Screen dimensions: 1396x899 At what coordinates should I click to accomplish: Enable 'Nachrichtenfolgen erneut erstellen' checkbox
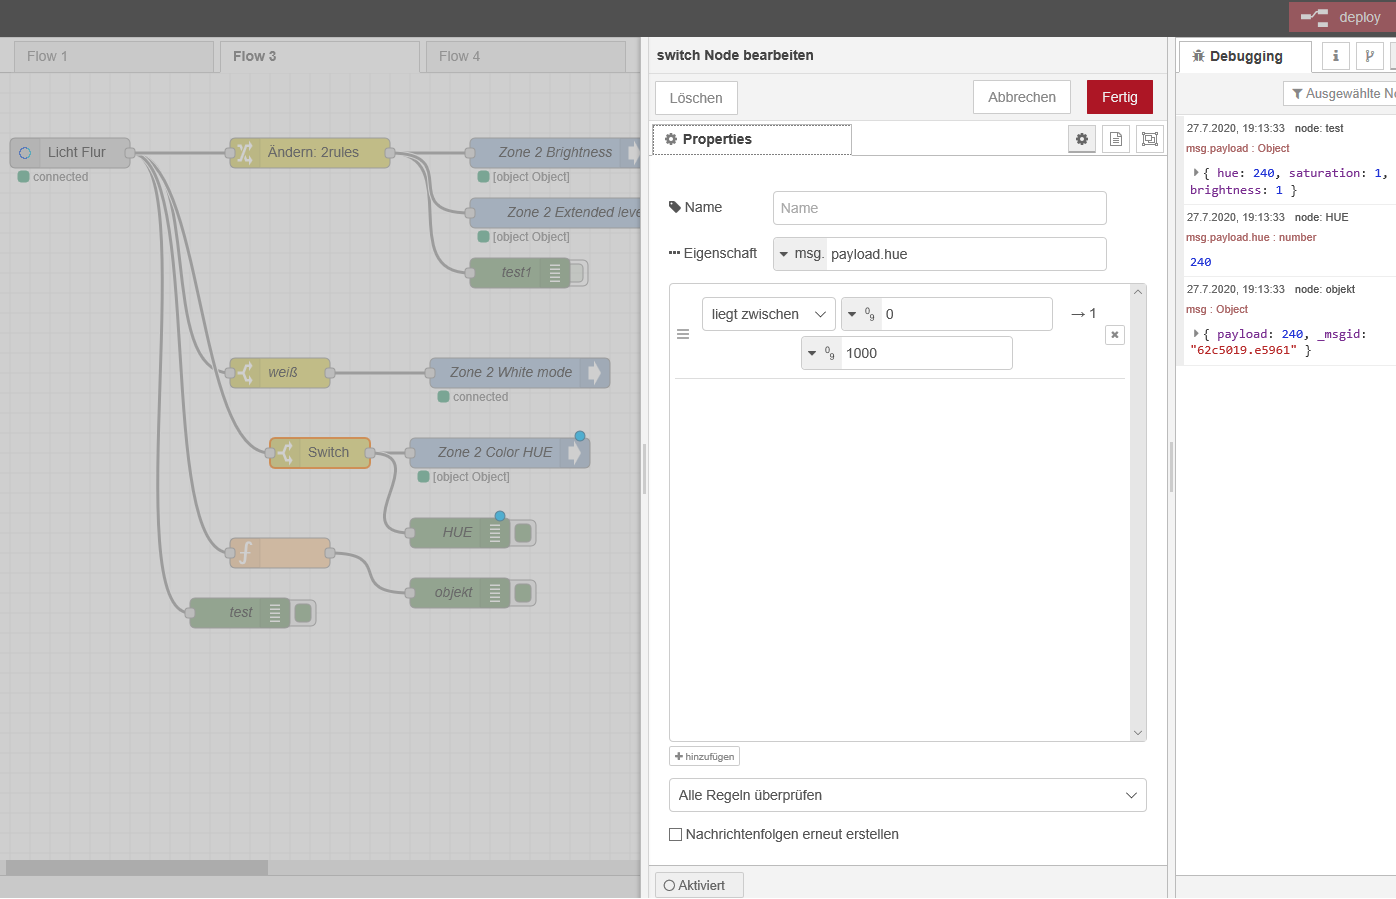tap(675, 834)
